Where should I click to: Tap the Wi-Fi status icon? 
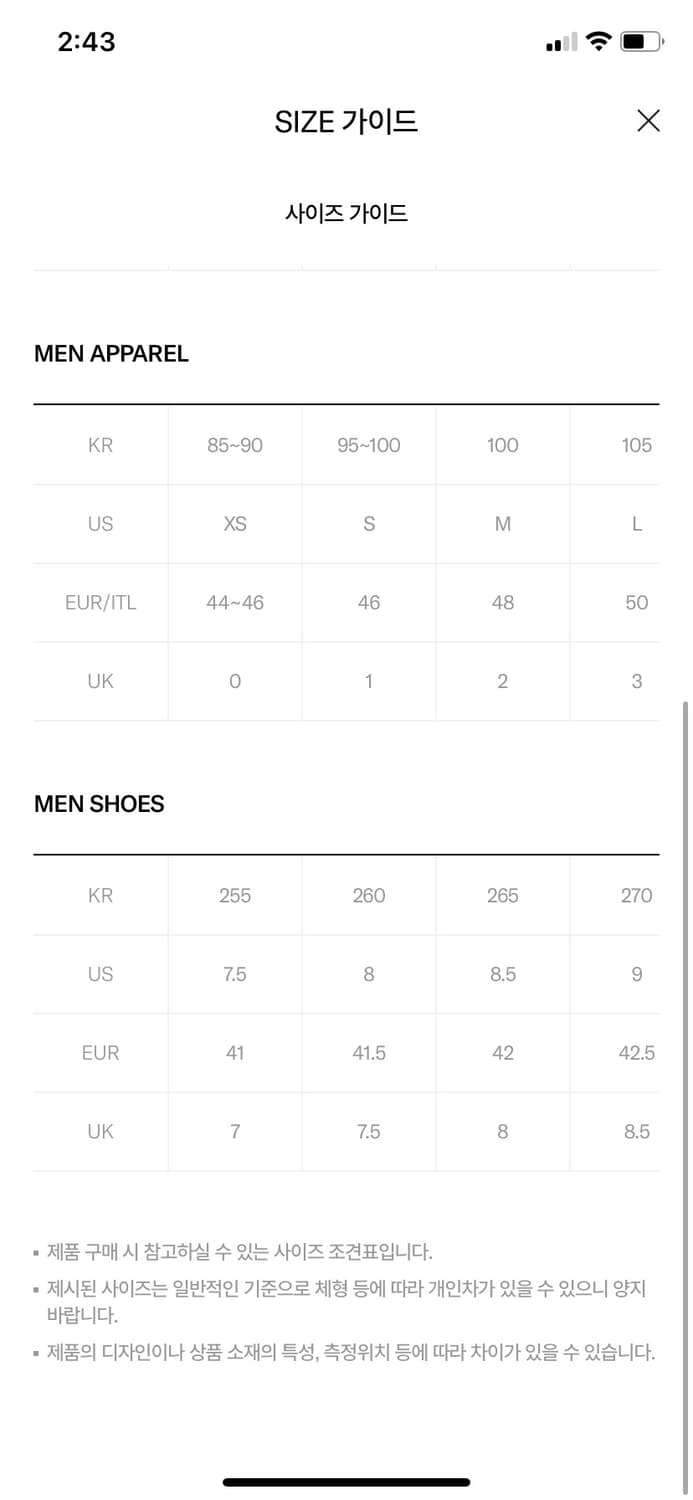[x=599, y=41]
